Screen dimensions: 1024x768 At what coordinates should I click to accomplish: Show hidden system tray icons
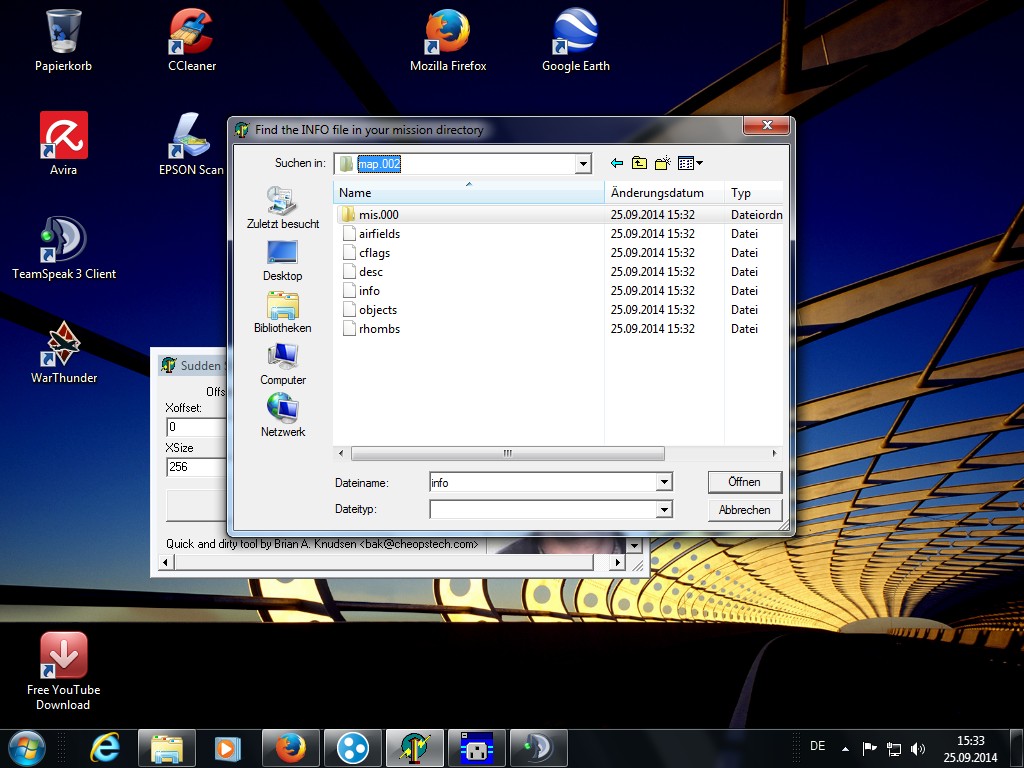point(845,749)
